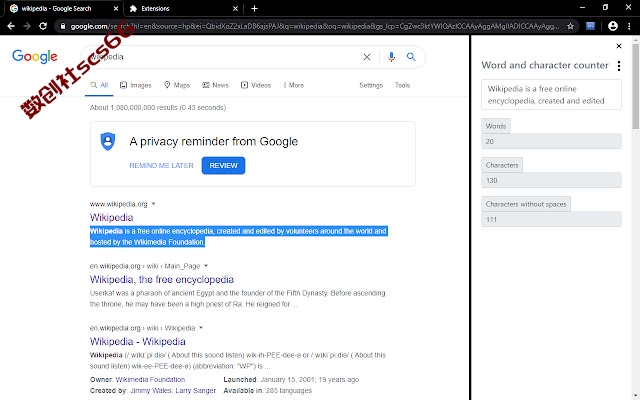The width and height of the screenshot is (640, 400).
Task: Click the About 1,080,000,000 results text
Action: [x=158, y=107]
